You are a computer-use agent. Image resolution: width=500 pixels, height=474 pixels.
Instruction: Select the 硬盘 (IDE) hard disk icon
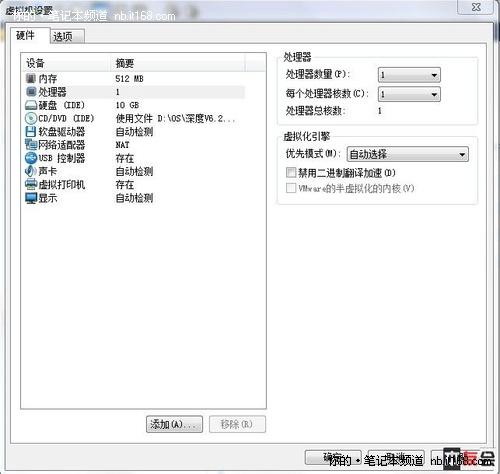pyautogui.click(x=31, y=105)
